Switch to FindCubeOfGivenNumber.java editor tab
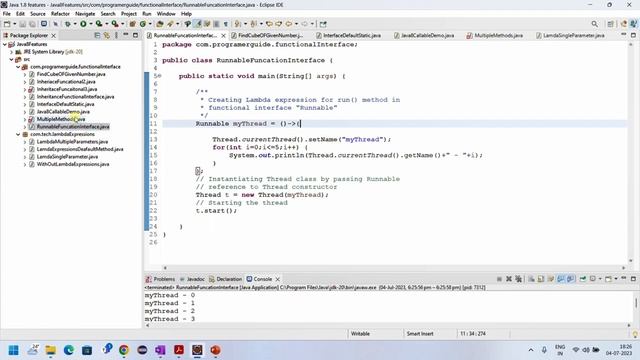This screenshot has width=640, height=360. (270, 36)
